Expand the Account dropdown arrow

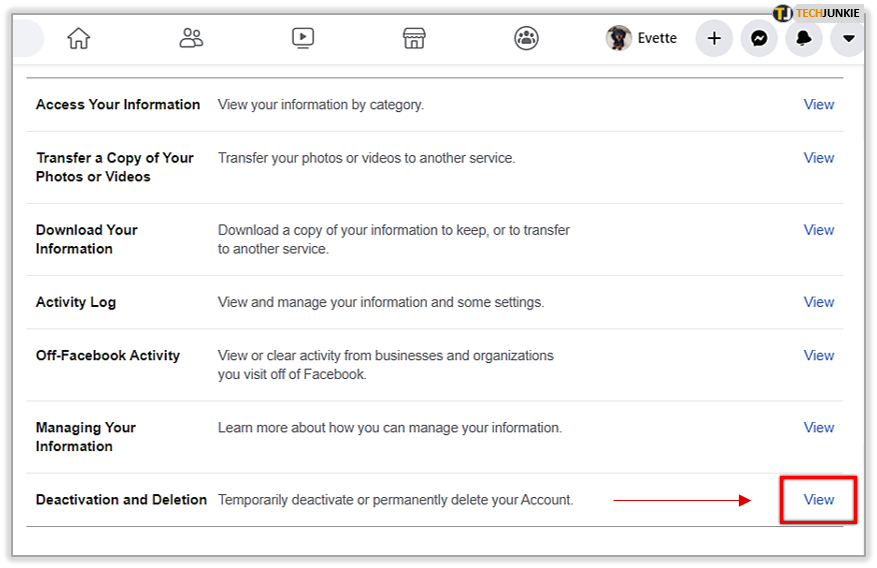pos(848,39)
